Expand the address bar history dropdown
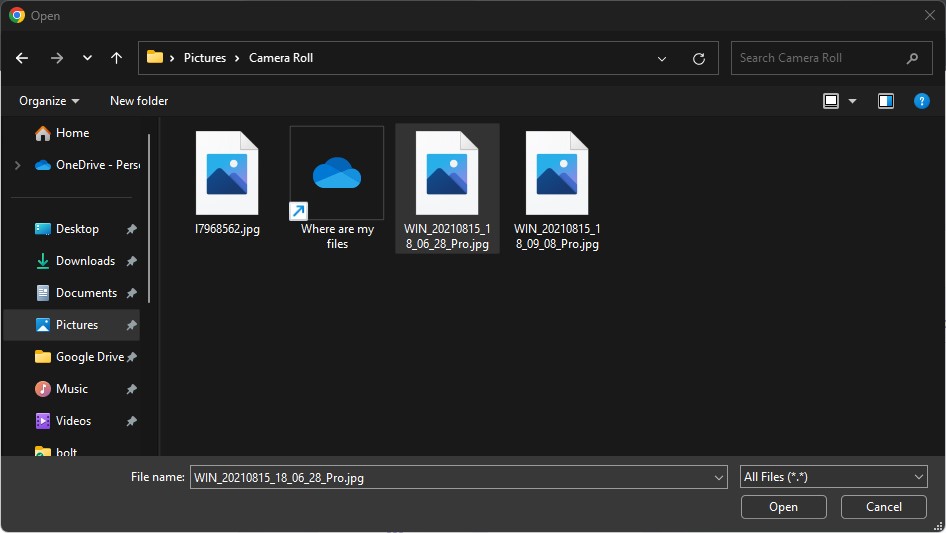946x533 pixels. point(662,58)
